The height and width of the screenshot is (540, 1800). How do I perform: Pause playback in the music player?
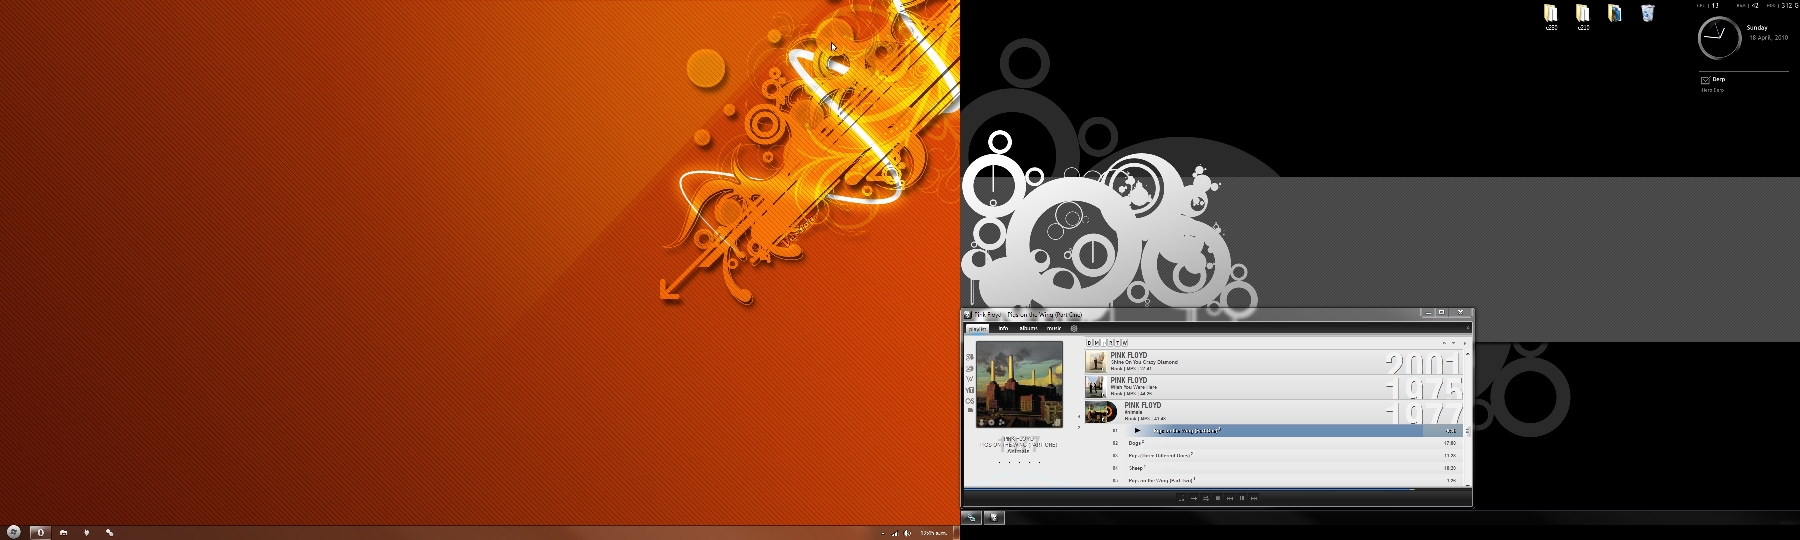1242,498
